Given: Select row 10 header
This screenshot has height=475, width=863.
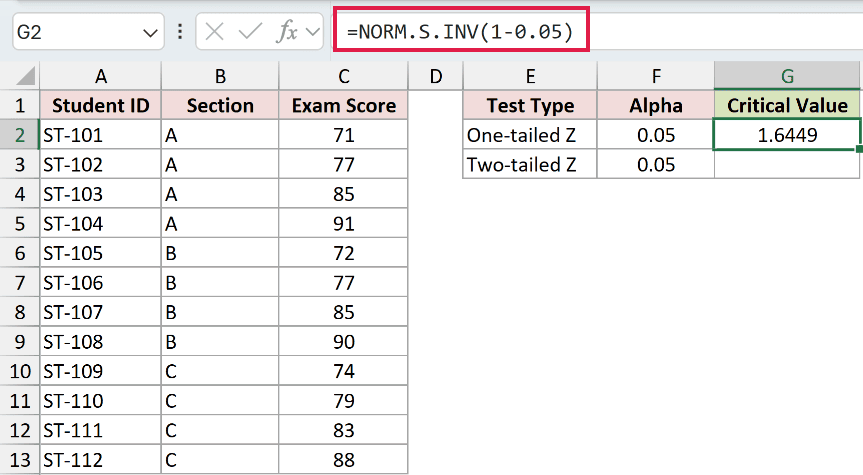Looking at the screenshot, I should (20, 371).
